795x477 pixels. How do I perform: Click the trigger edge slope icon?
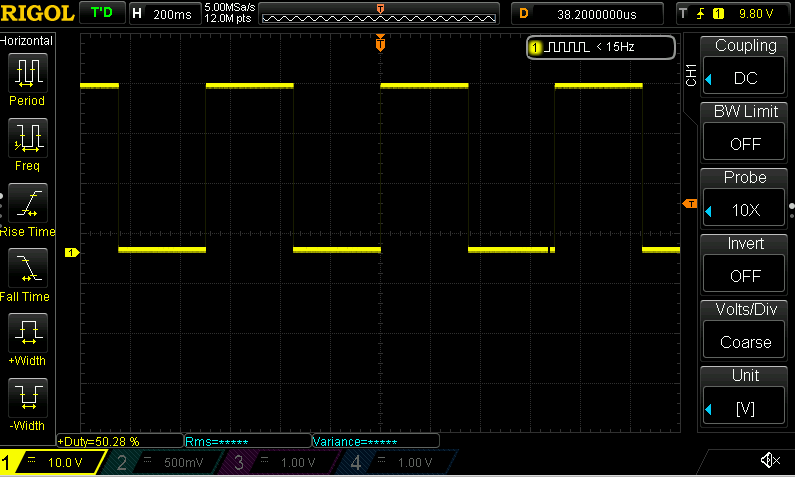pos(701,14)
